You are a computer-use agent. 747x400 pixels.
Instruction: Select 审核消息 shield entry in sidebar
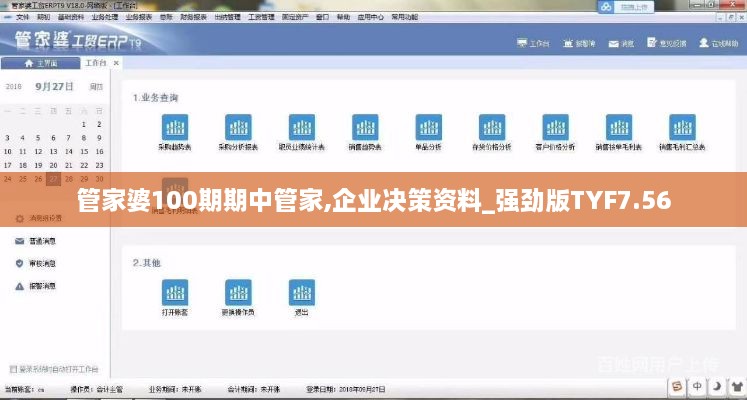(x=36, y=263)
